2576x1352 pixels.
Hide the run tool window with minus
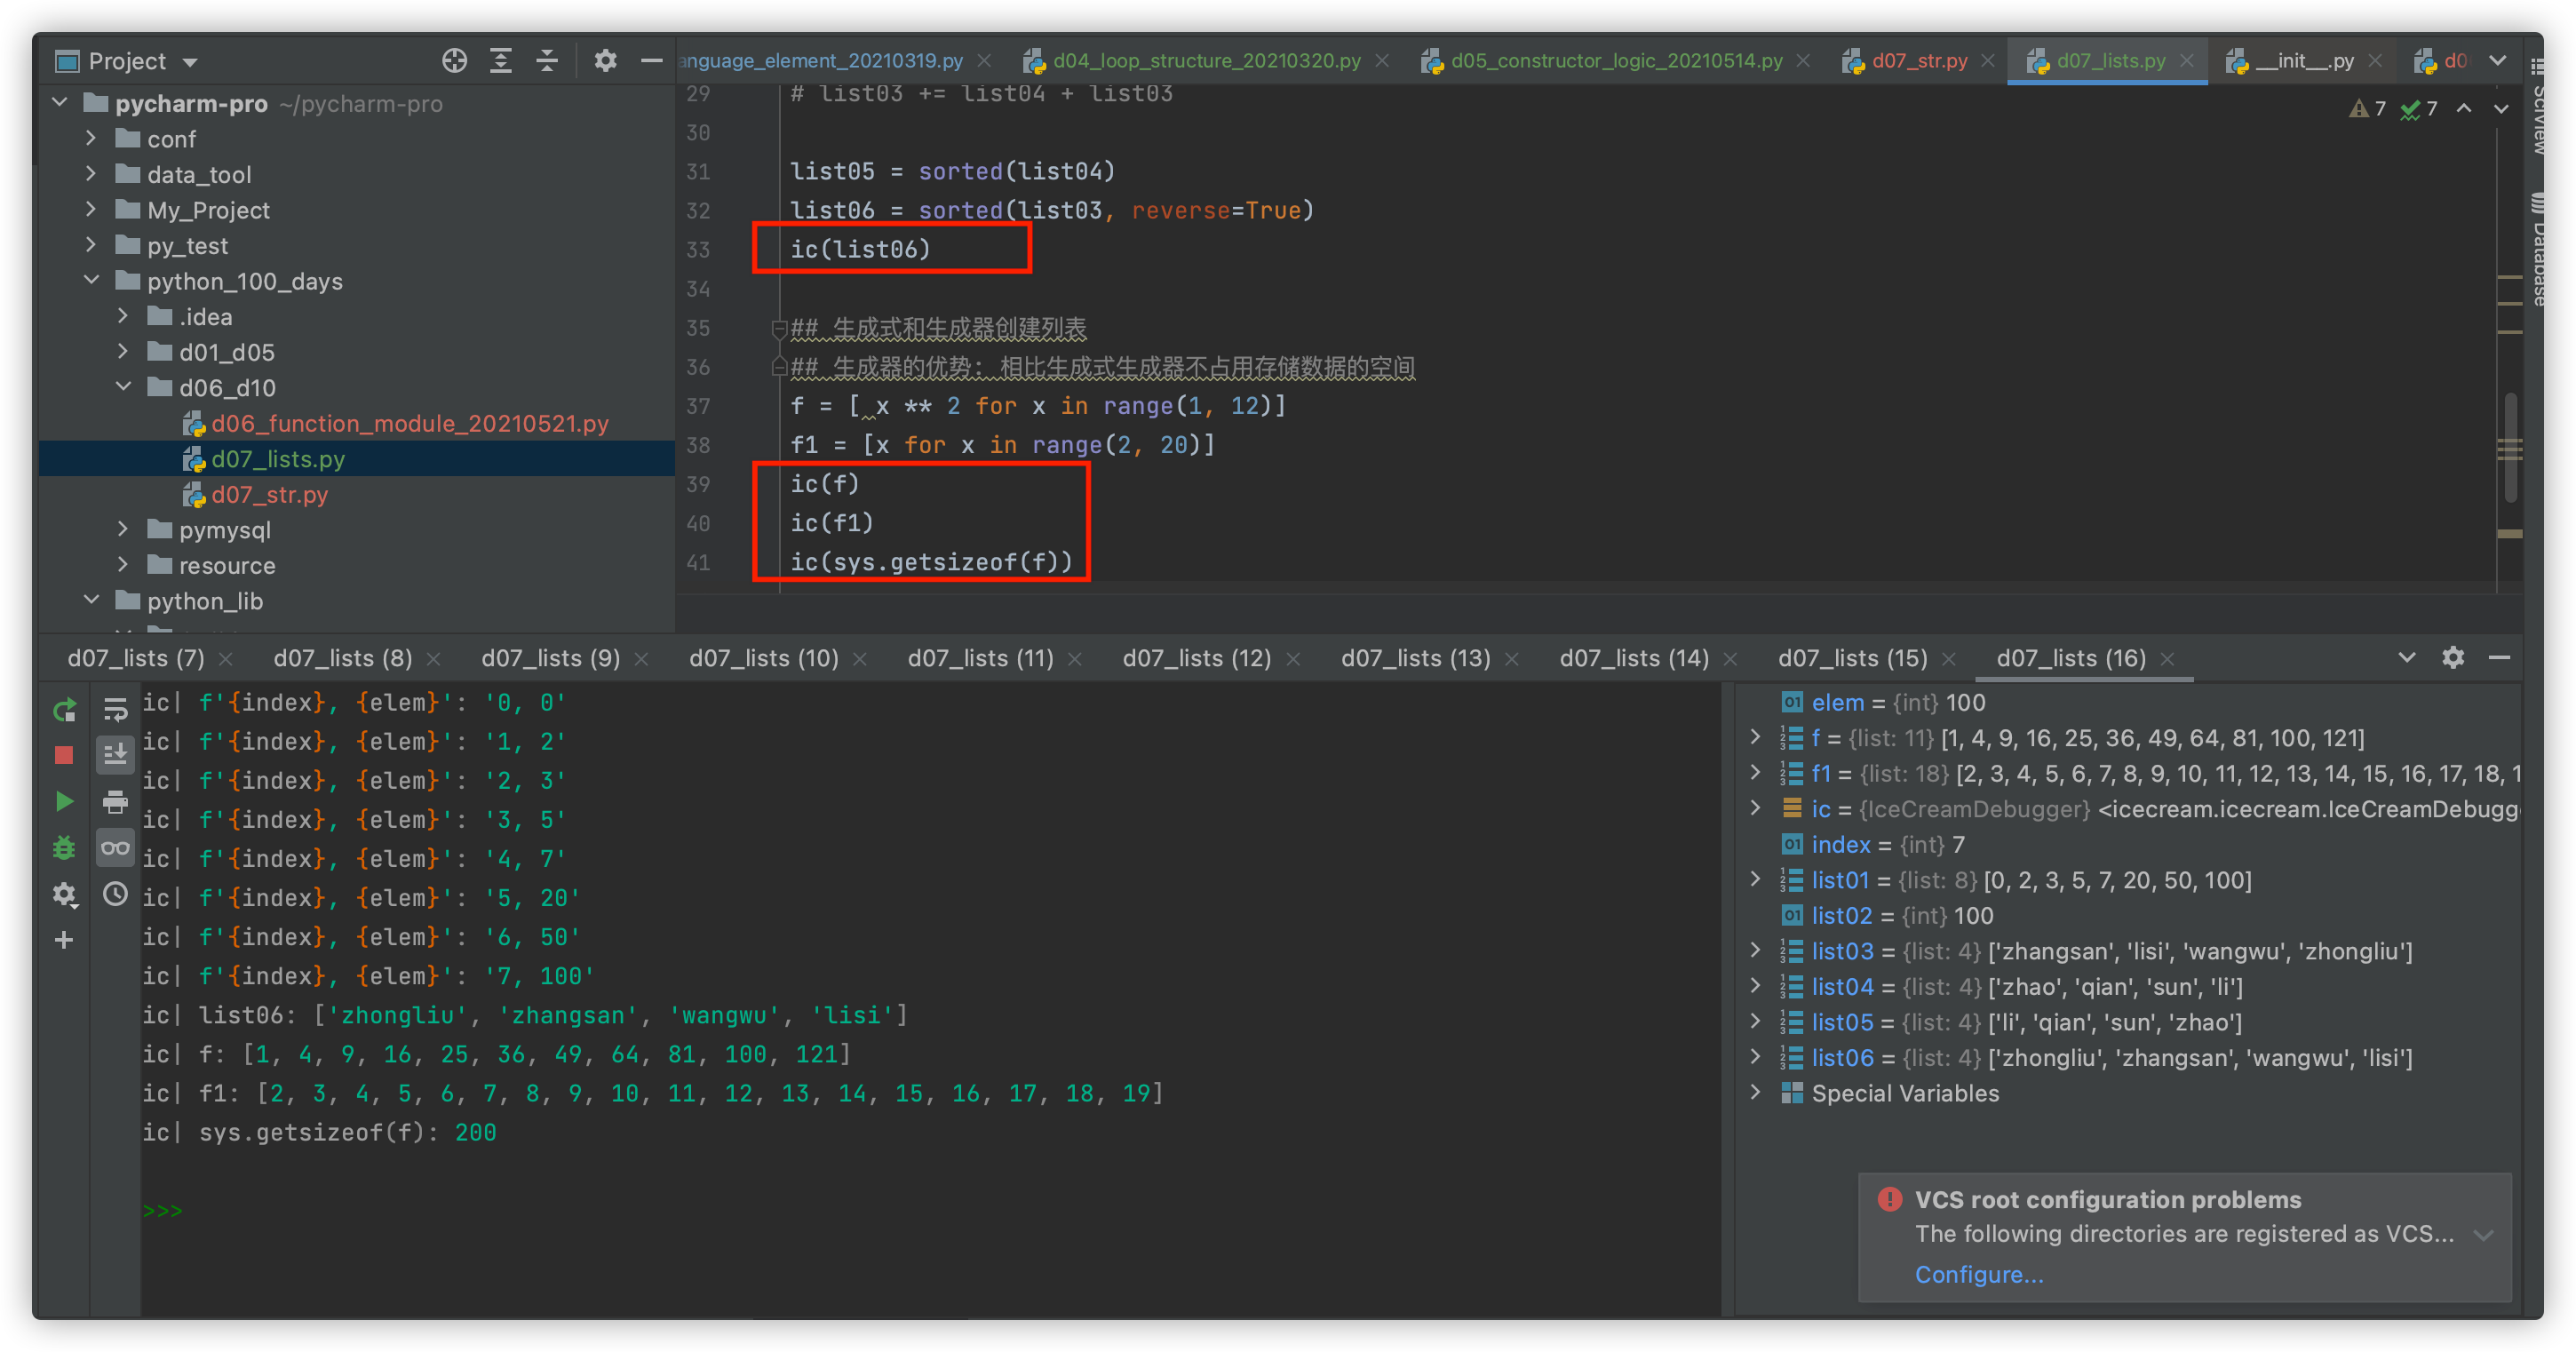pyautogui.click(x=2499, y=657)
